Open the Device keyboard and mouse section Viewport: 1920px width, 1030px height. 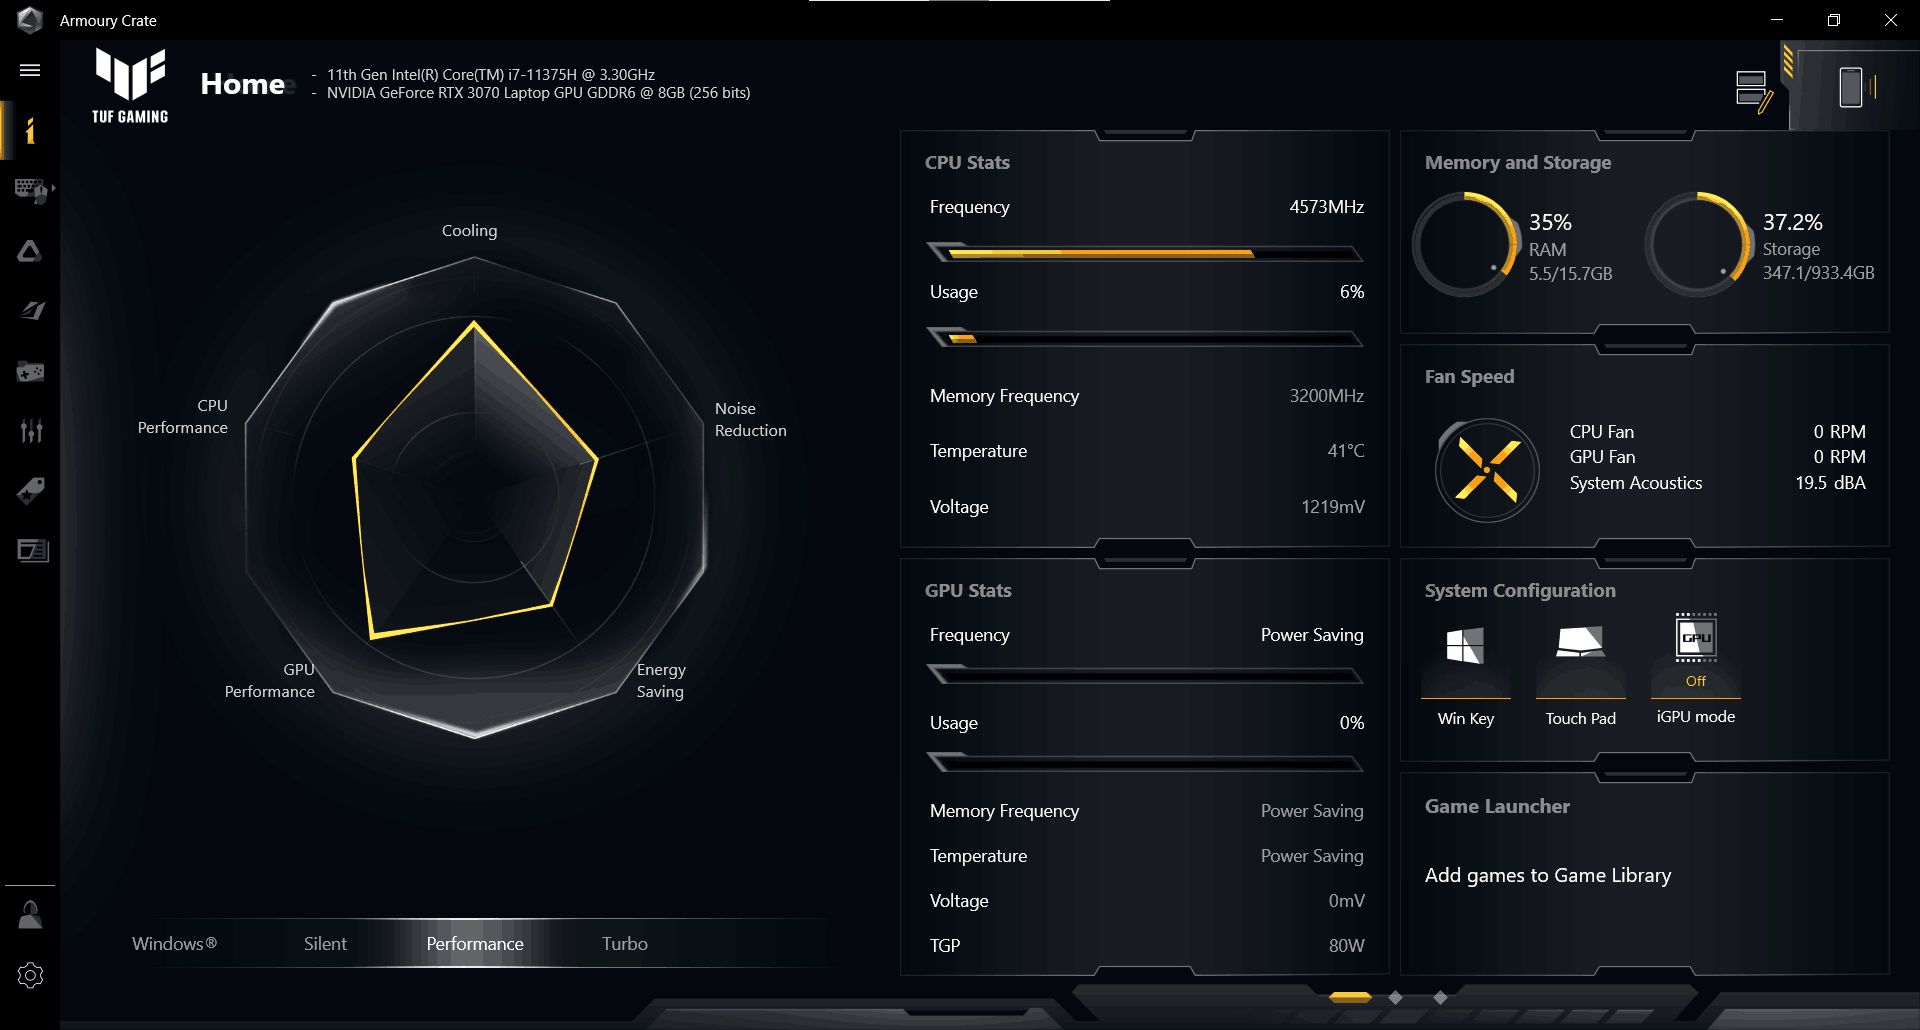(x=31, y=190)
